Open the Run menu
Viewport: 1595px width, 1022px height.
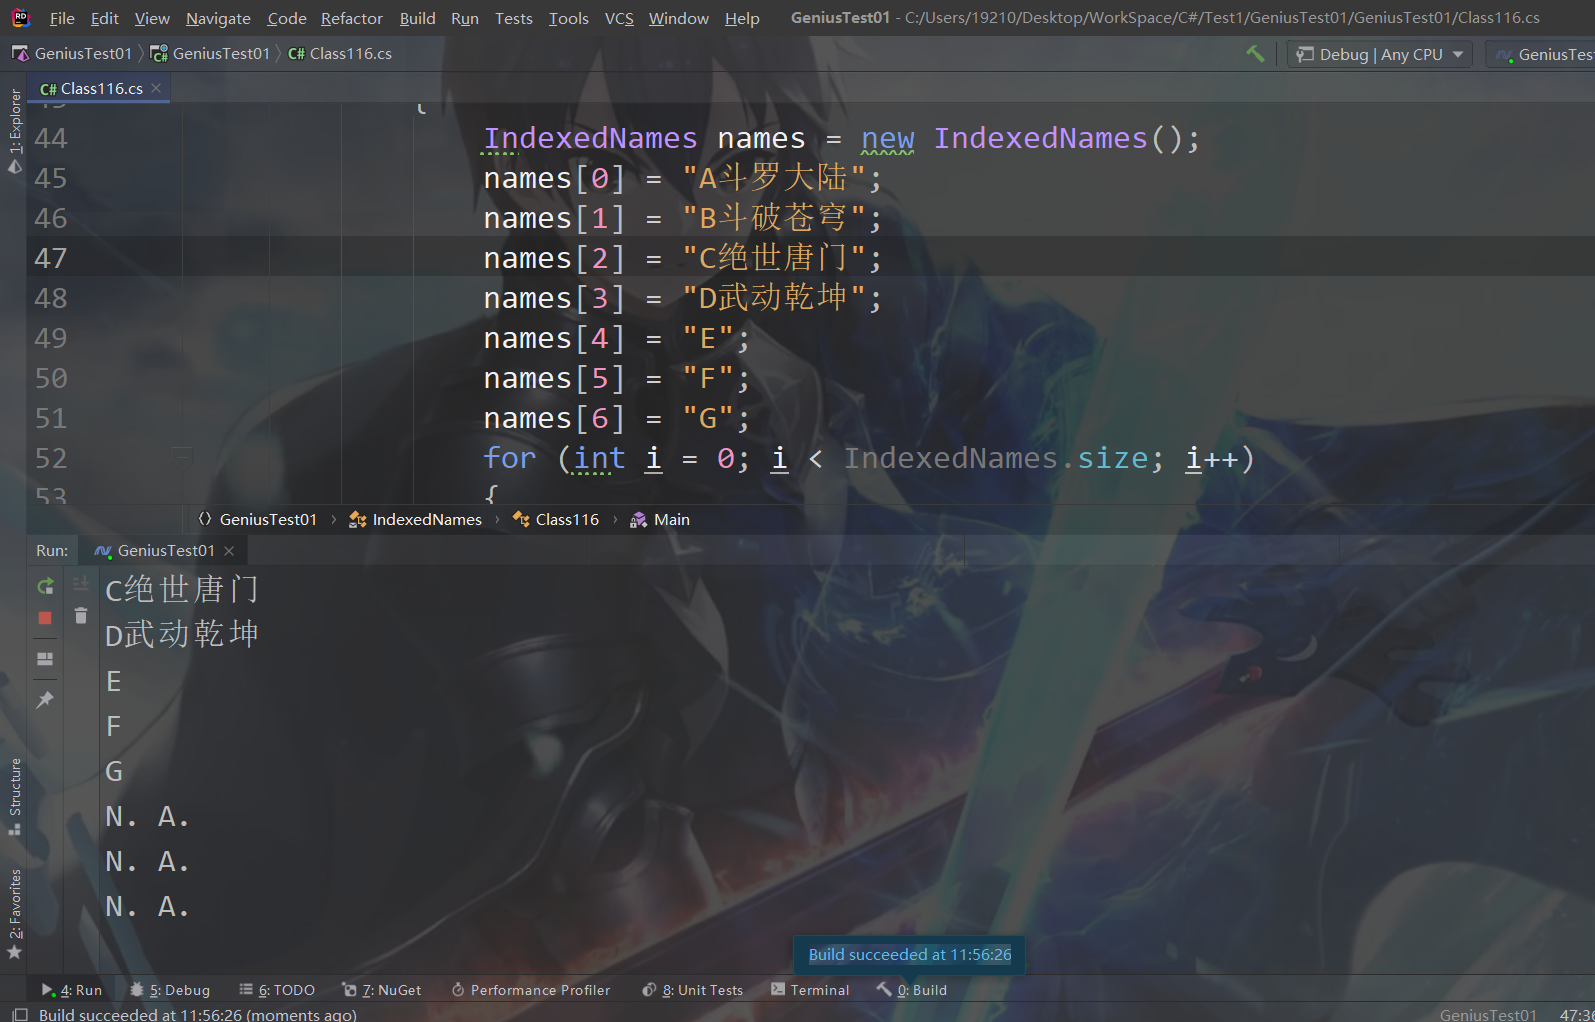[465, 18]
